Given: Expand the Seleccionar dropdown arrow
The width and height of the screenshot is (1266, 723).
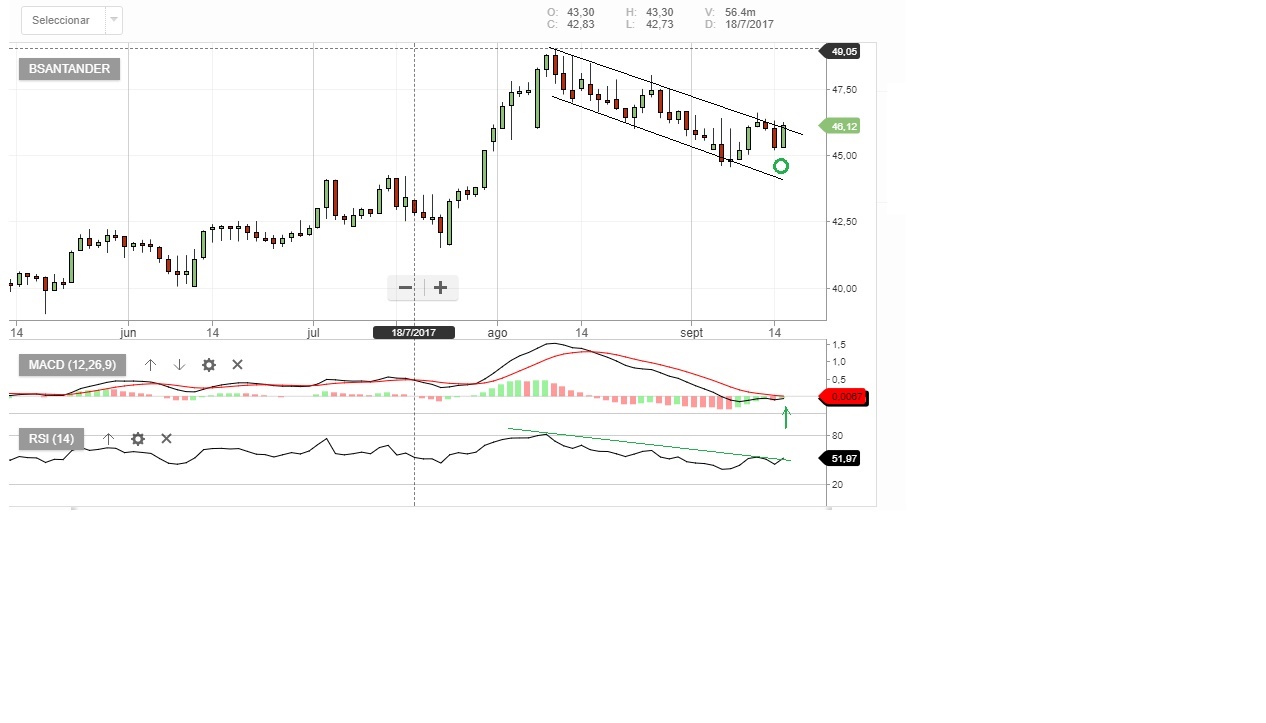Looking at the screenshot, I should [113, 20].
